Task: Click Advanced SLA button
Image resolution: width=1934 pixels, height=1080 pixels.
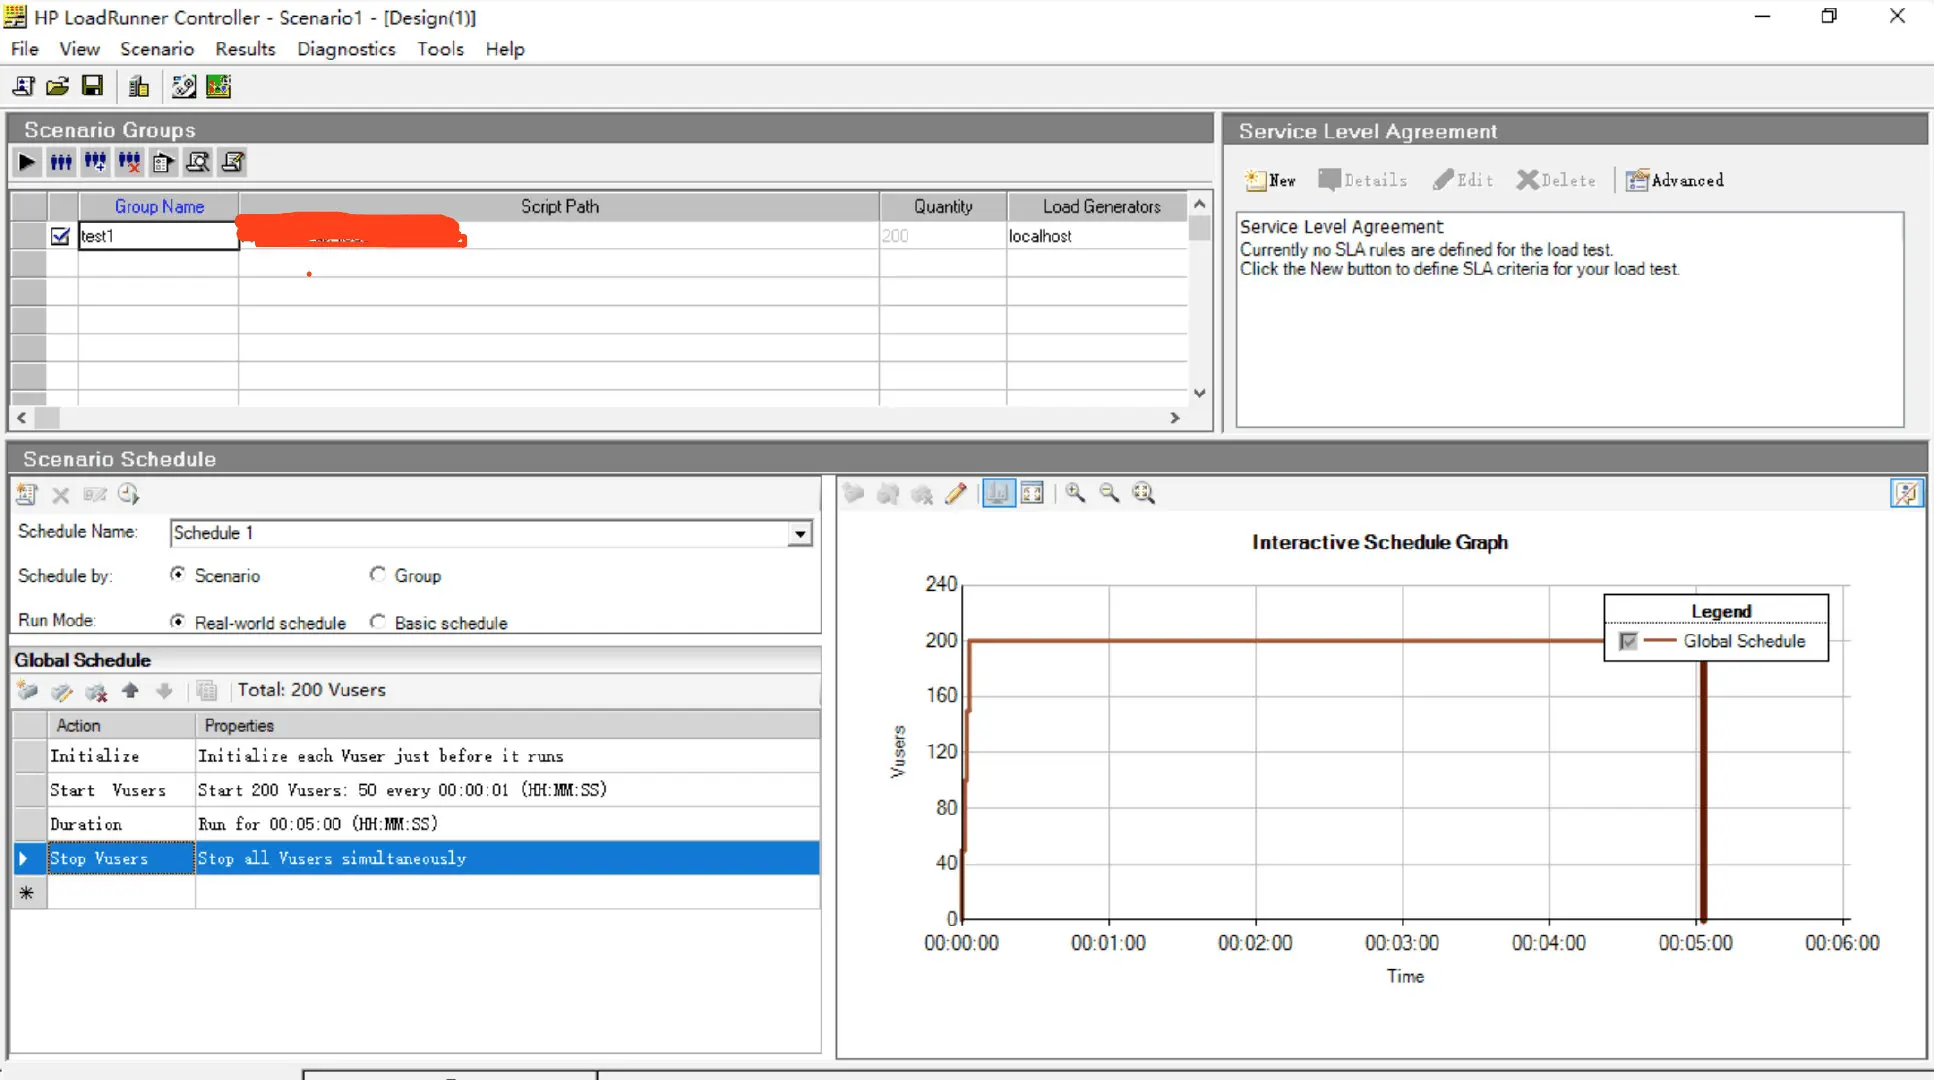Action: (1675, 180)
